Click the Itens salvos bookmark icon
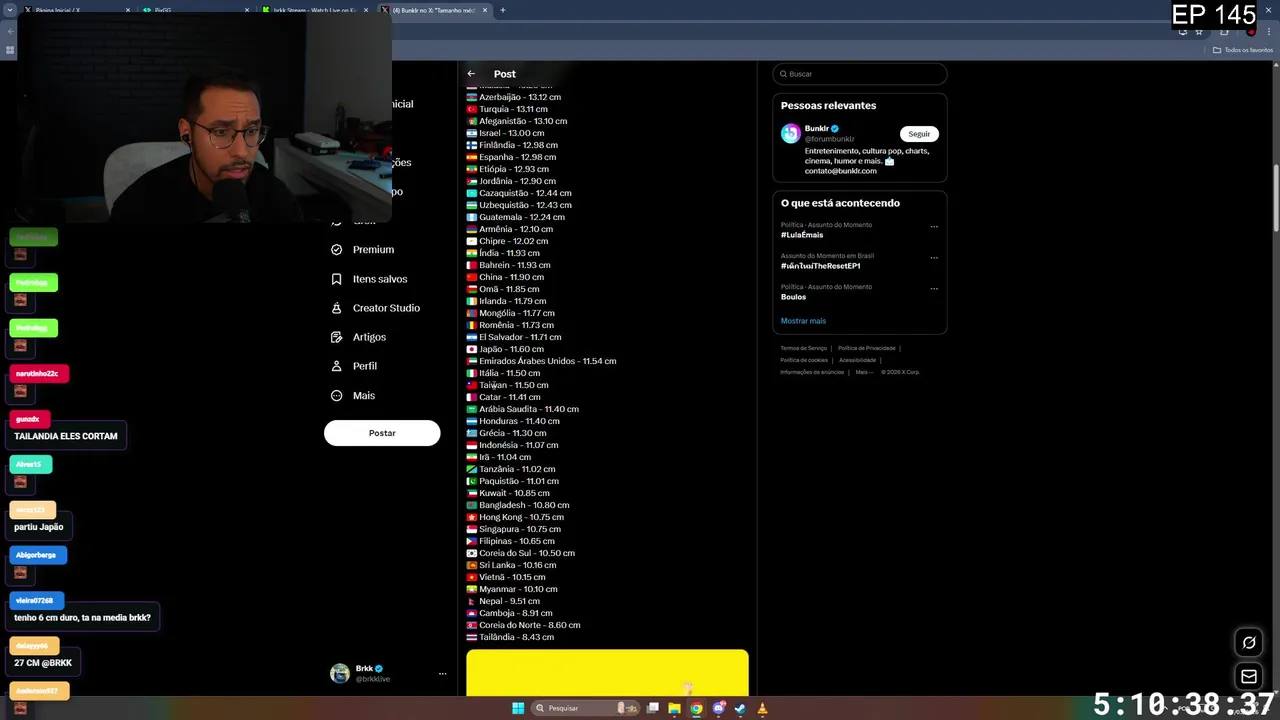The image size is (1280, 720). point(337,279)
